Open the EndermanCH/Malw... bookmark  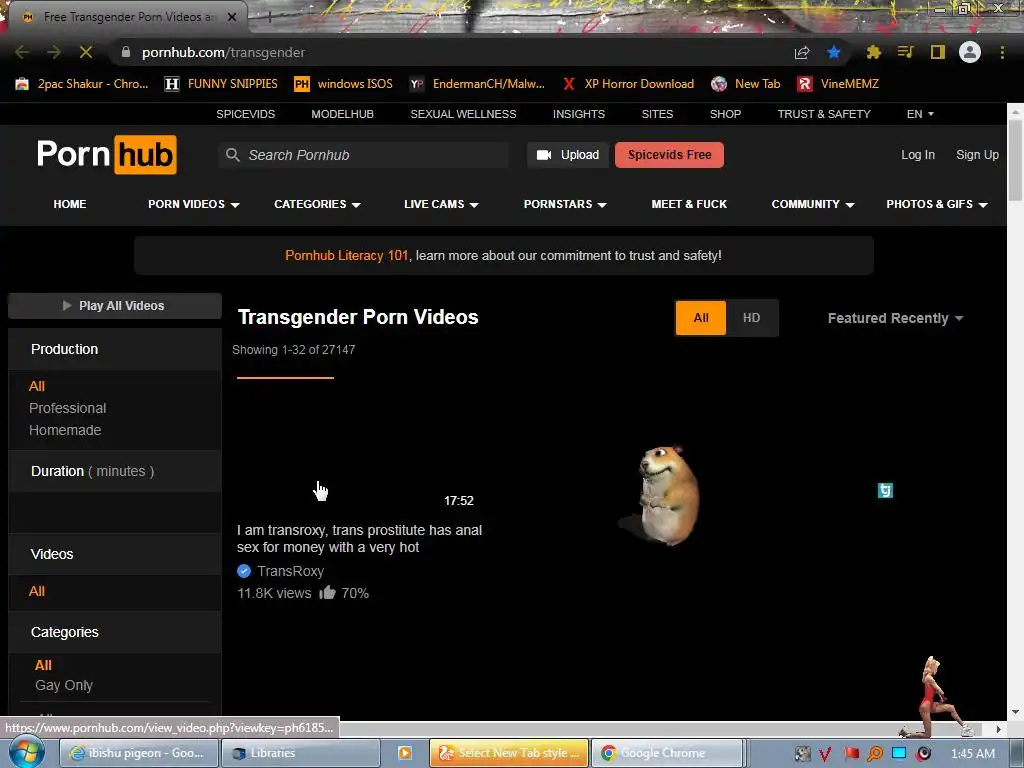(x=477, y=84)
